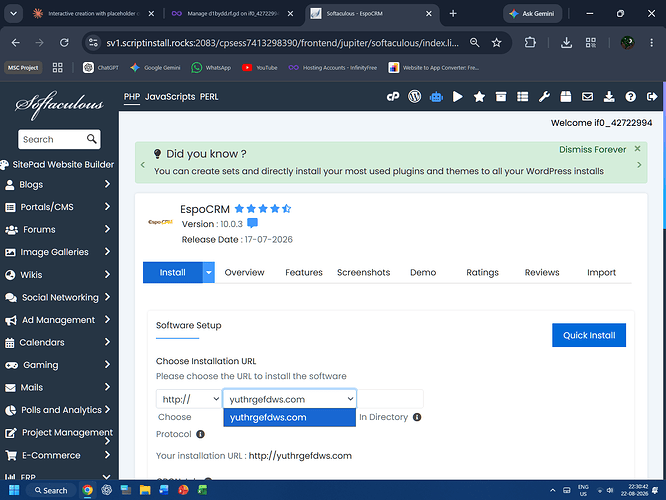666x500 pixels.
Task: Open the Import tab
Action: (x=601, y=272)
